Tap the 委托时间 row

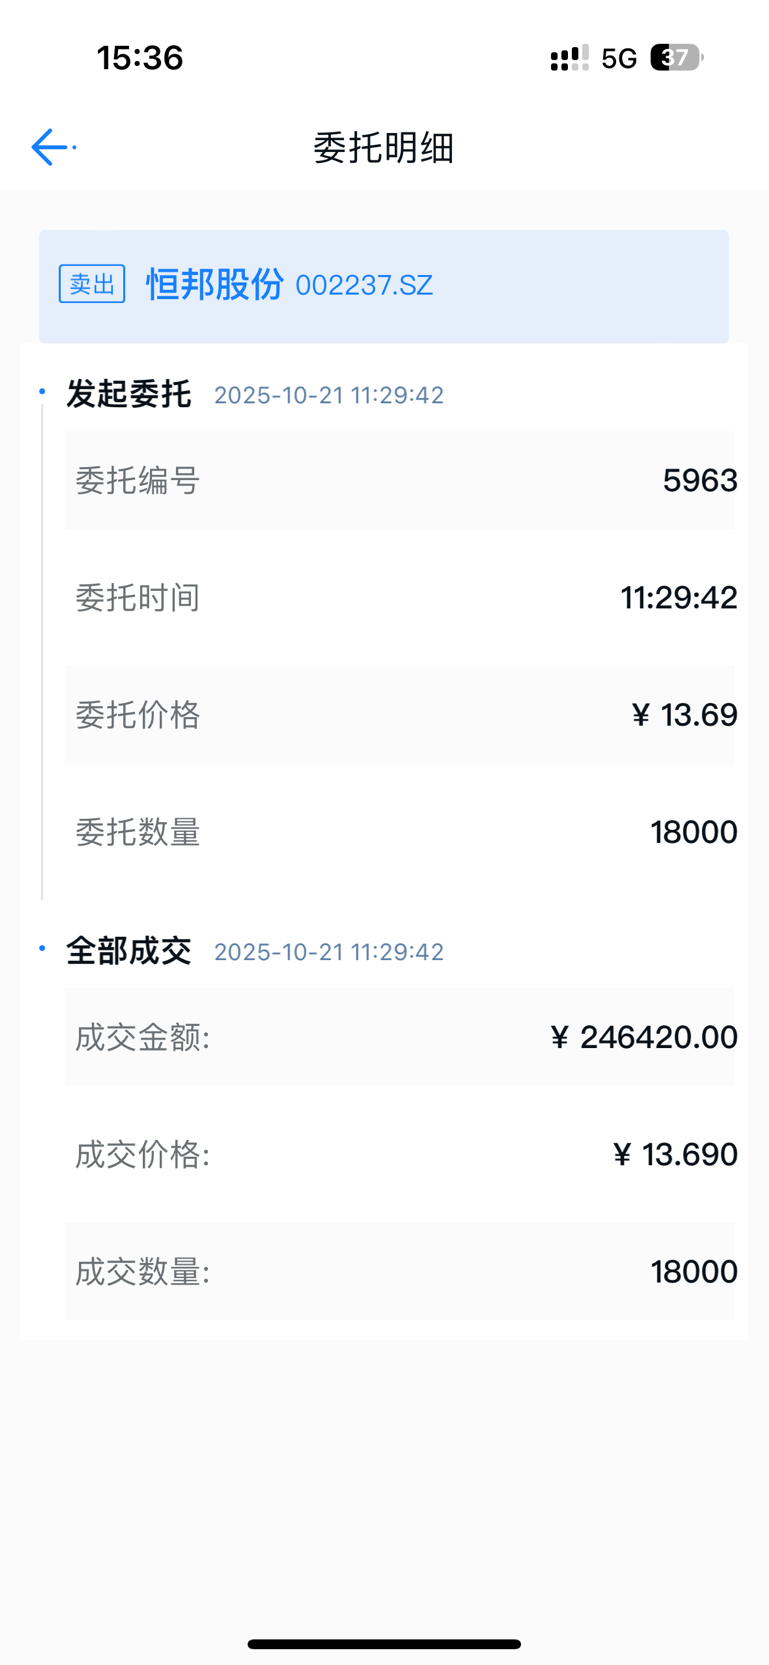[x=400, y=598]
